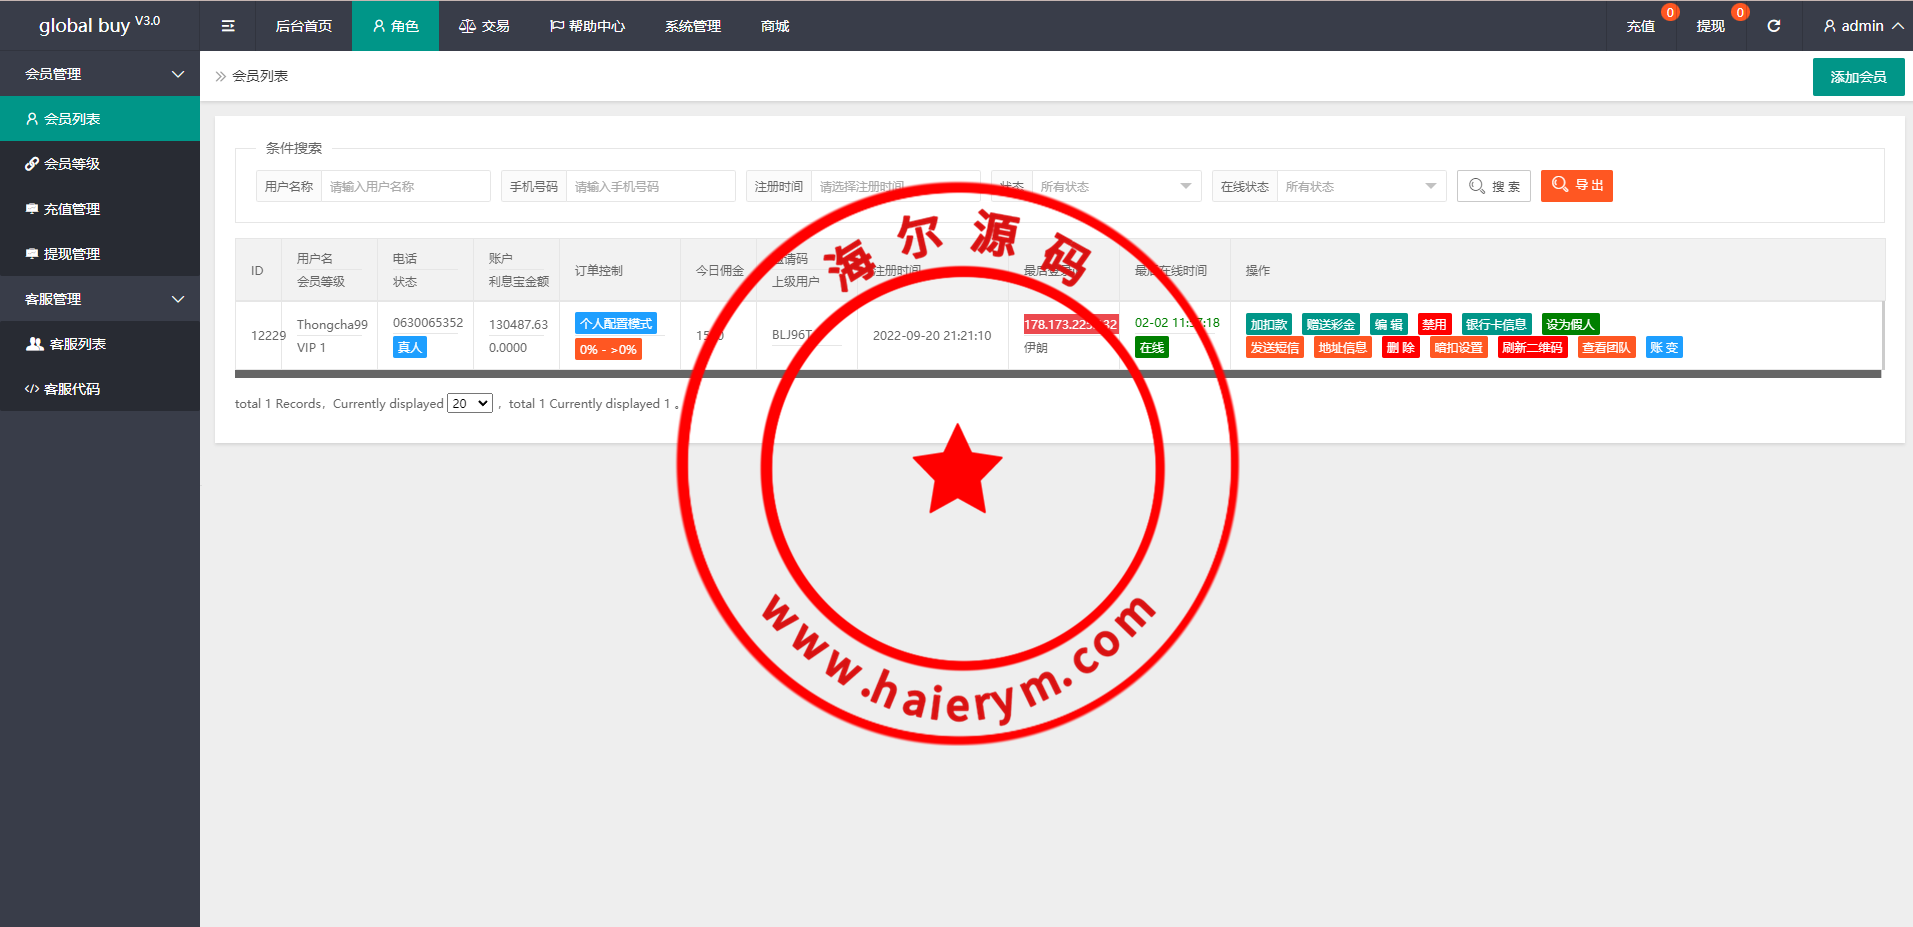Click the sidebar collapse hamburger icon

coord(228,26)
